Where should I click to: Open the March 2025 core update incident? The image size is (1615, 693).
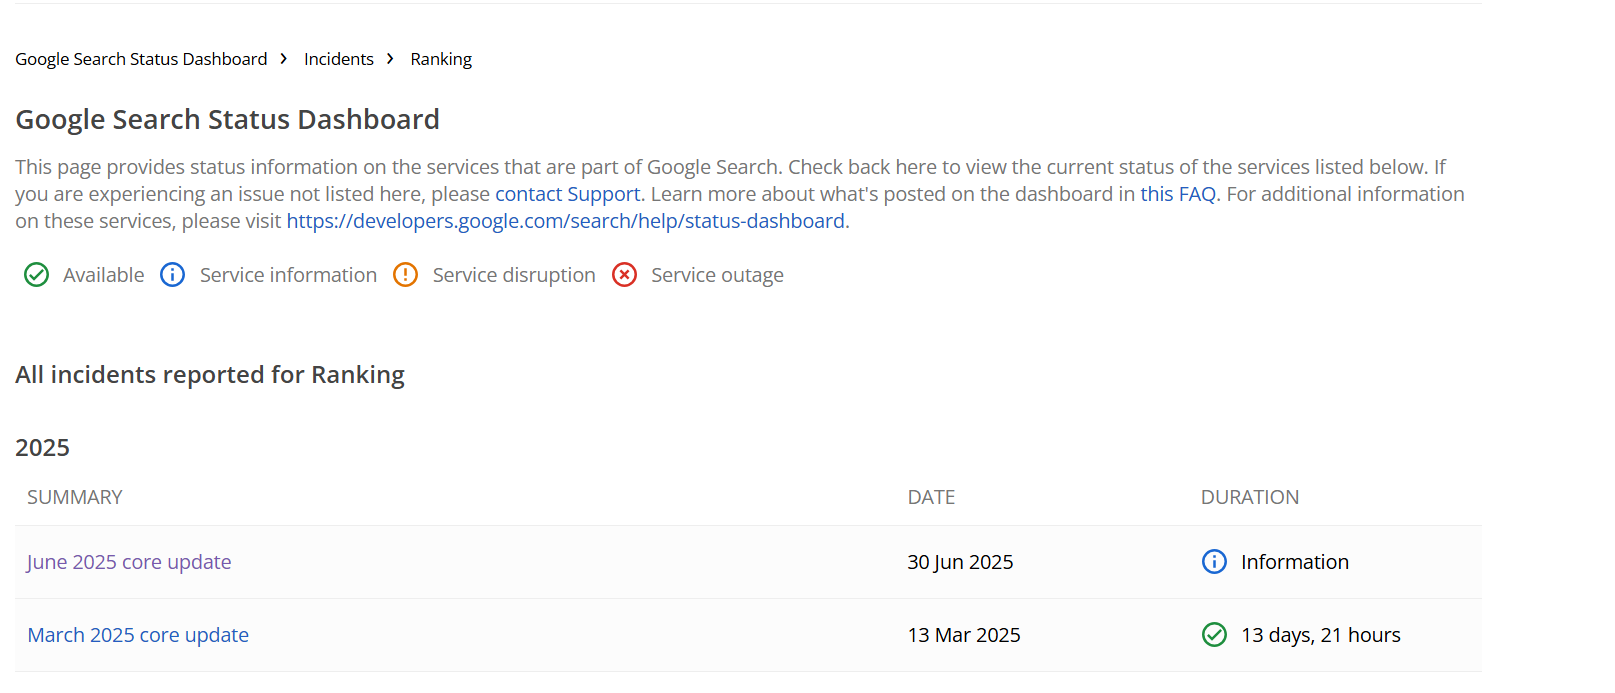tap(137, 634)
